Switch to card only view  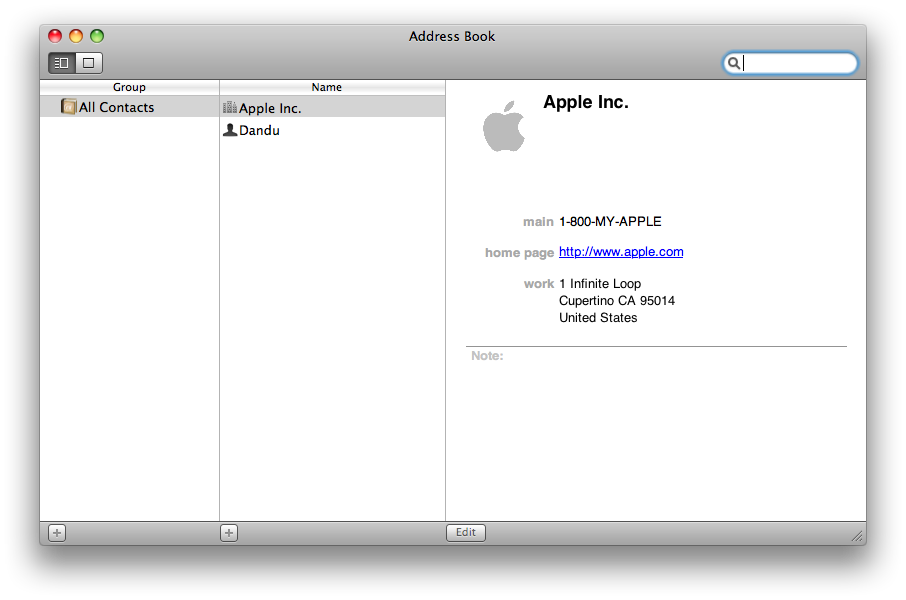click(89, 63)
